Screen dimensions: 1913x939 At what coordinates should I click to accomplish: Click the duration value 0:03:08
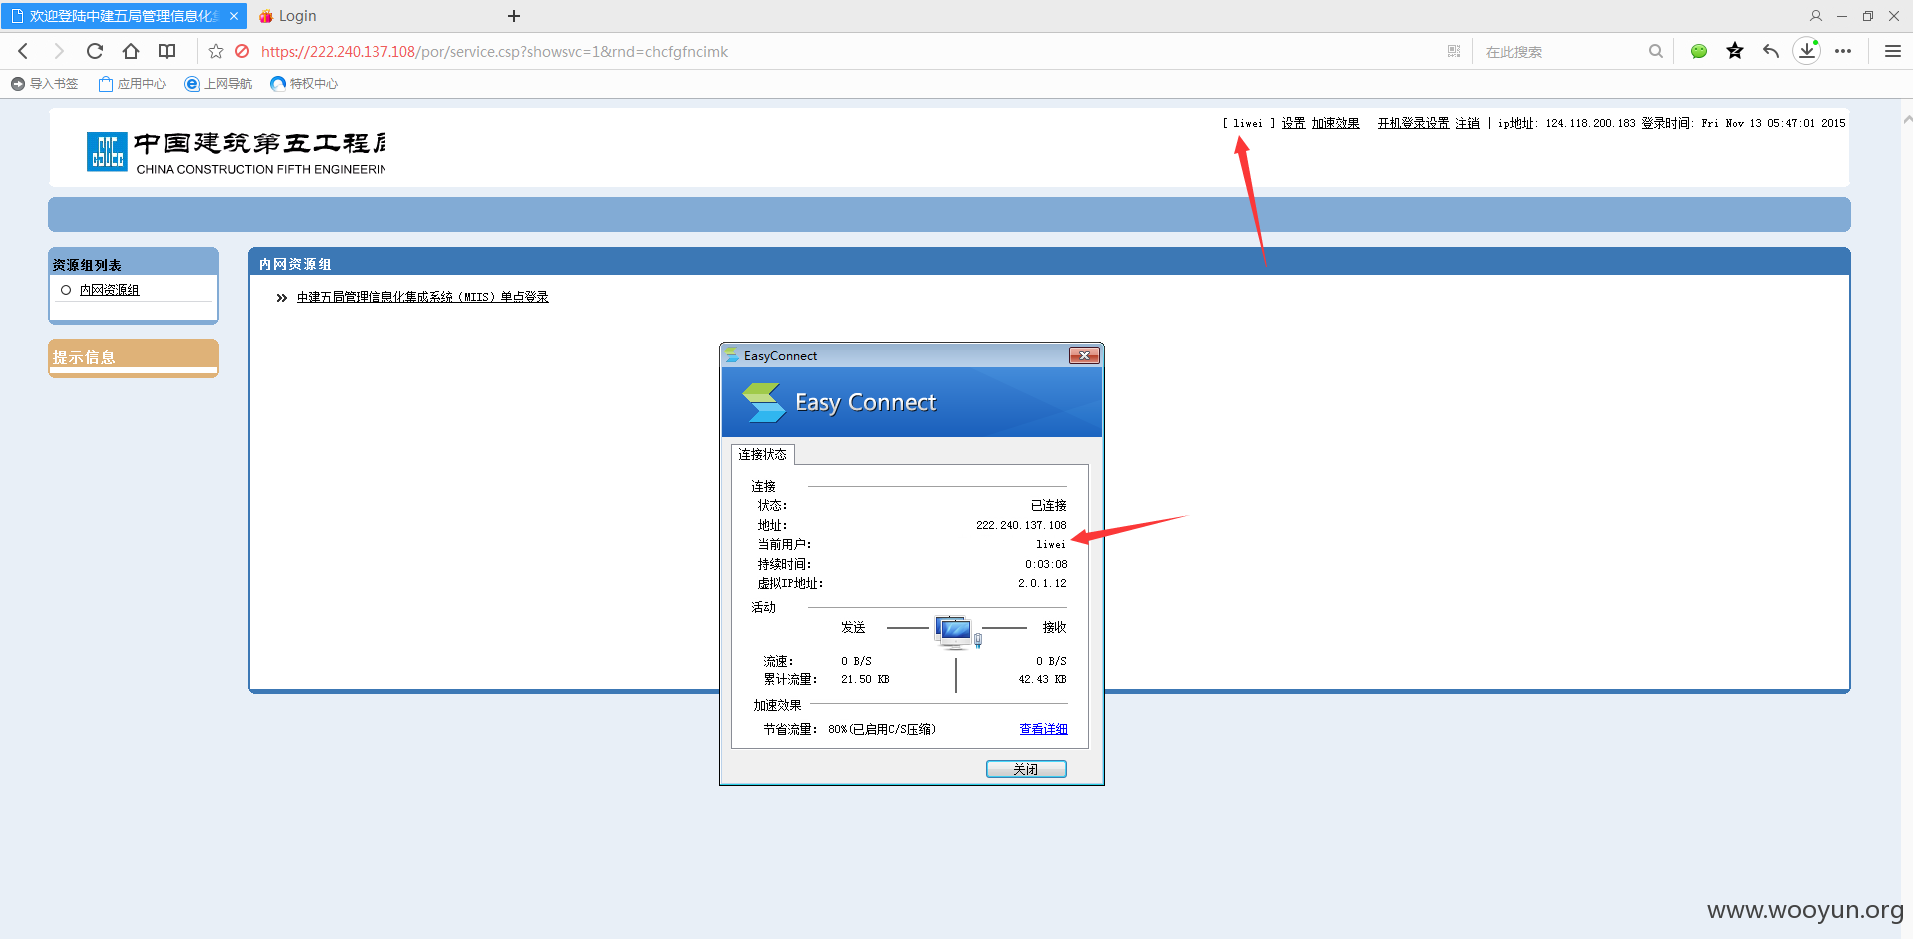click(x=1046, y=564)
